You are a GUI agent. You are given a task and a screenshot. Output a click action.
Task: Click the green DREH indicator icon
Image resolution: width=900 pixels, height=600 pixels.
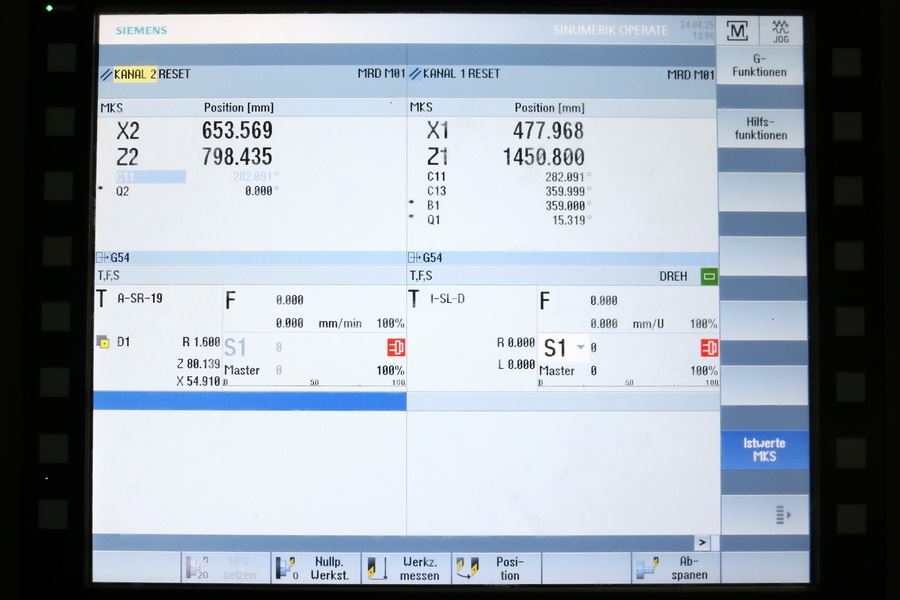pyautogui.click(x=709, y=276)
